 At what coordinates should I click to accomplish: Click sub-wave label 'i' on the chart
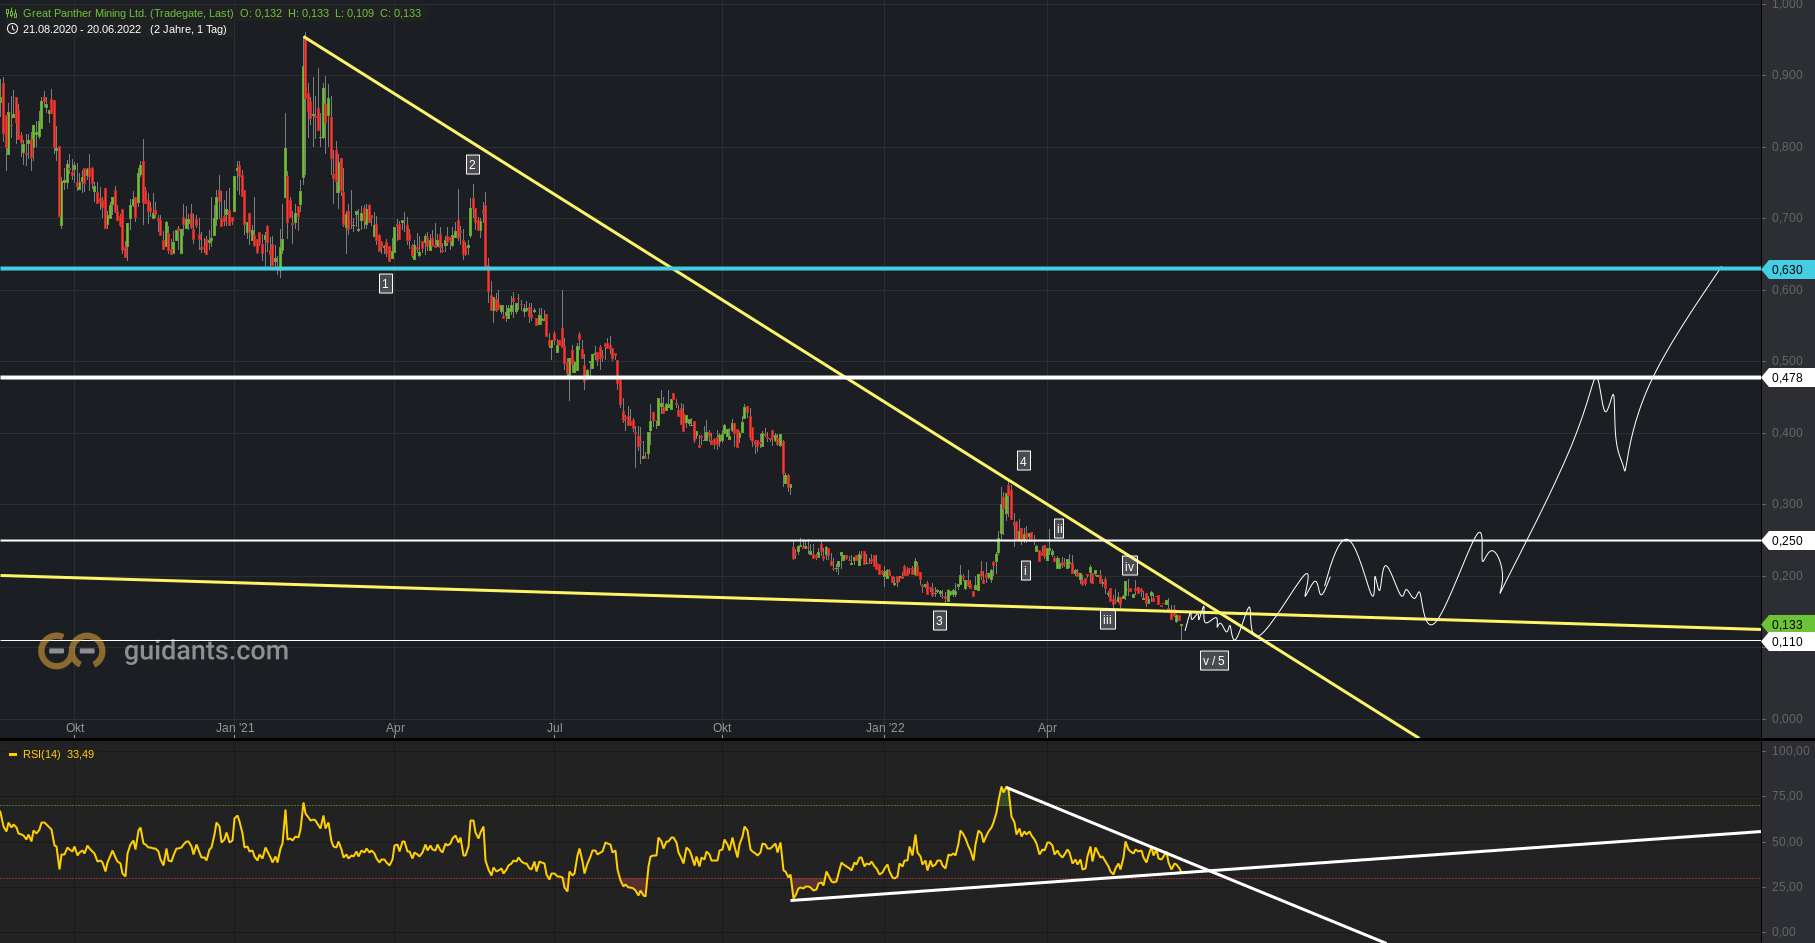(1025, 571)
